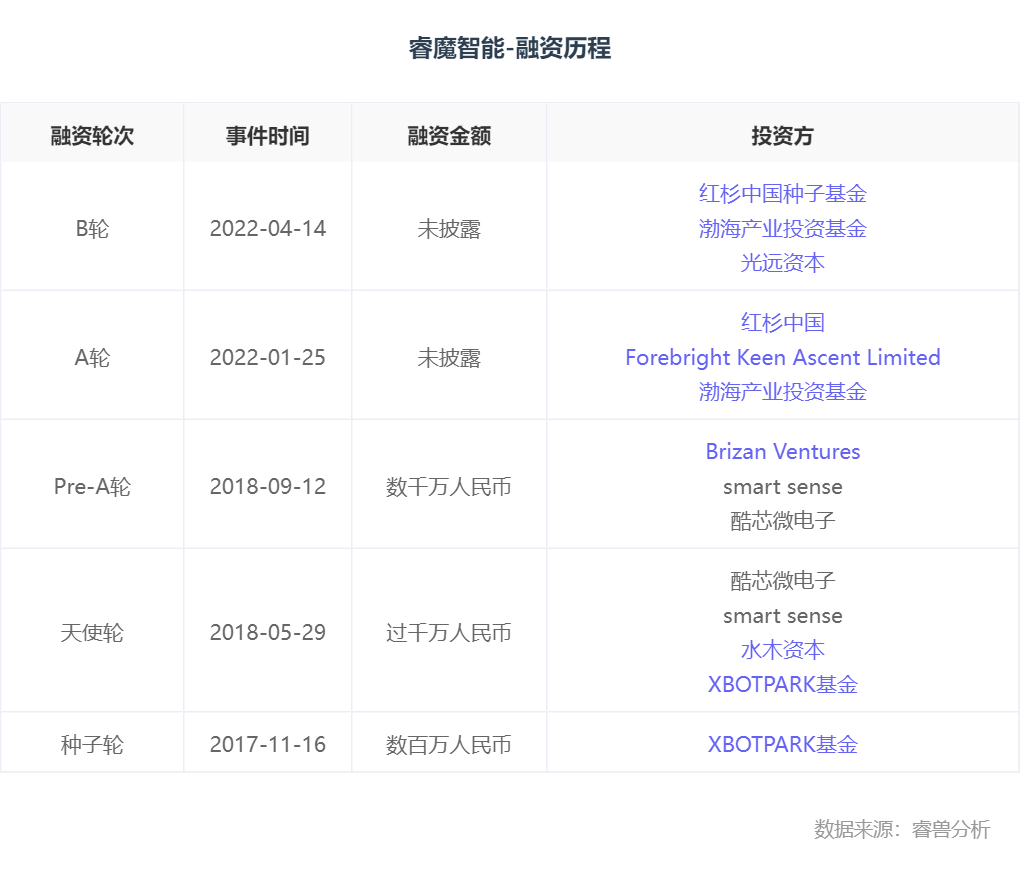1020x882 pixels.
Task: Open Forebright Keen Ascent Limited link
Action: (x=783, y=357)
